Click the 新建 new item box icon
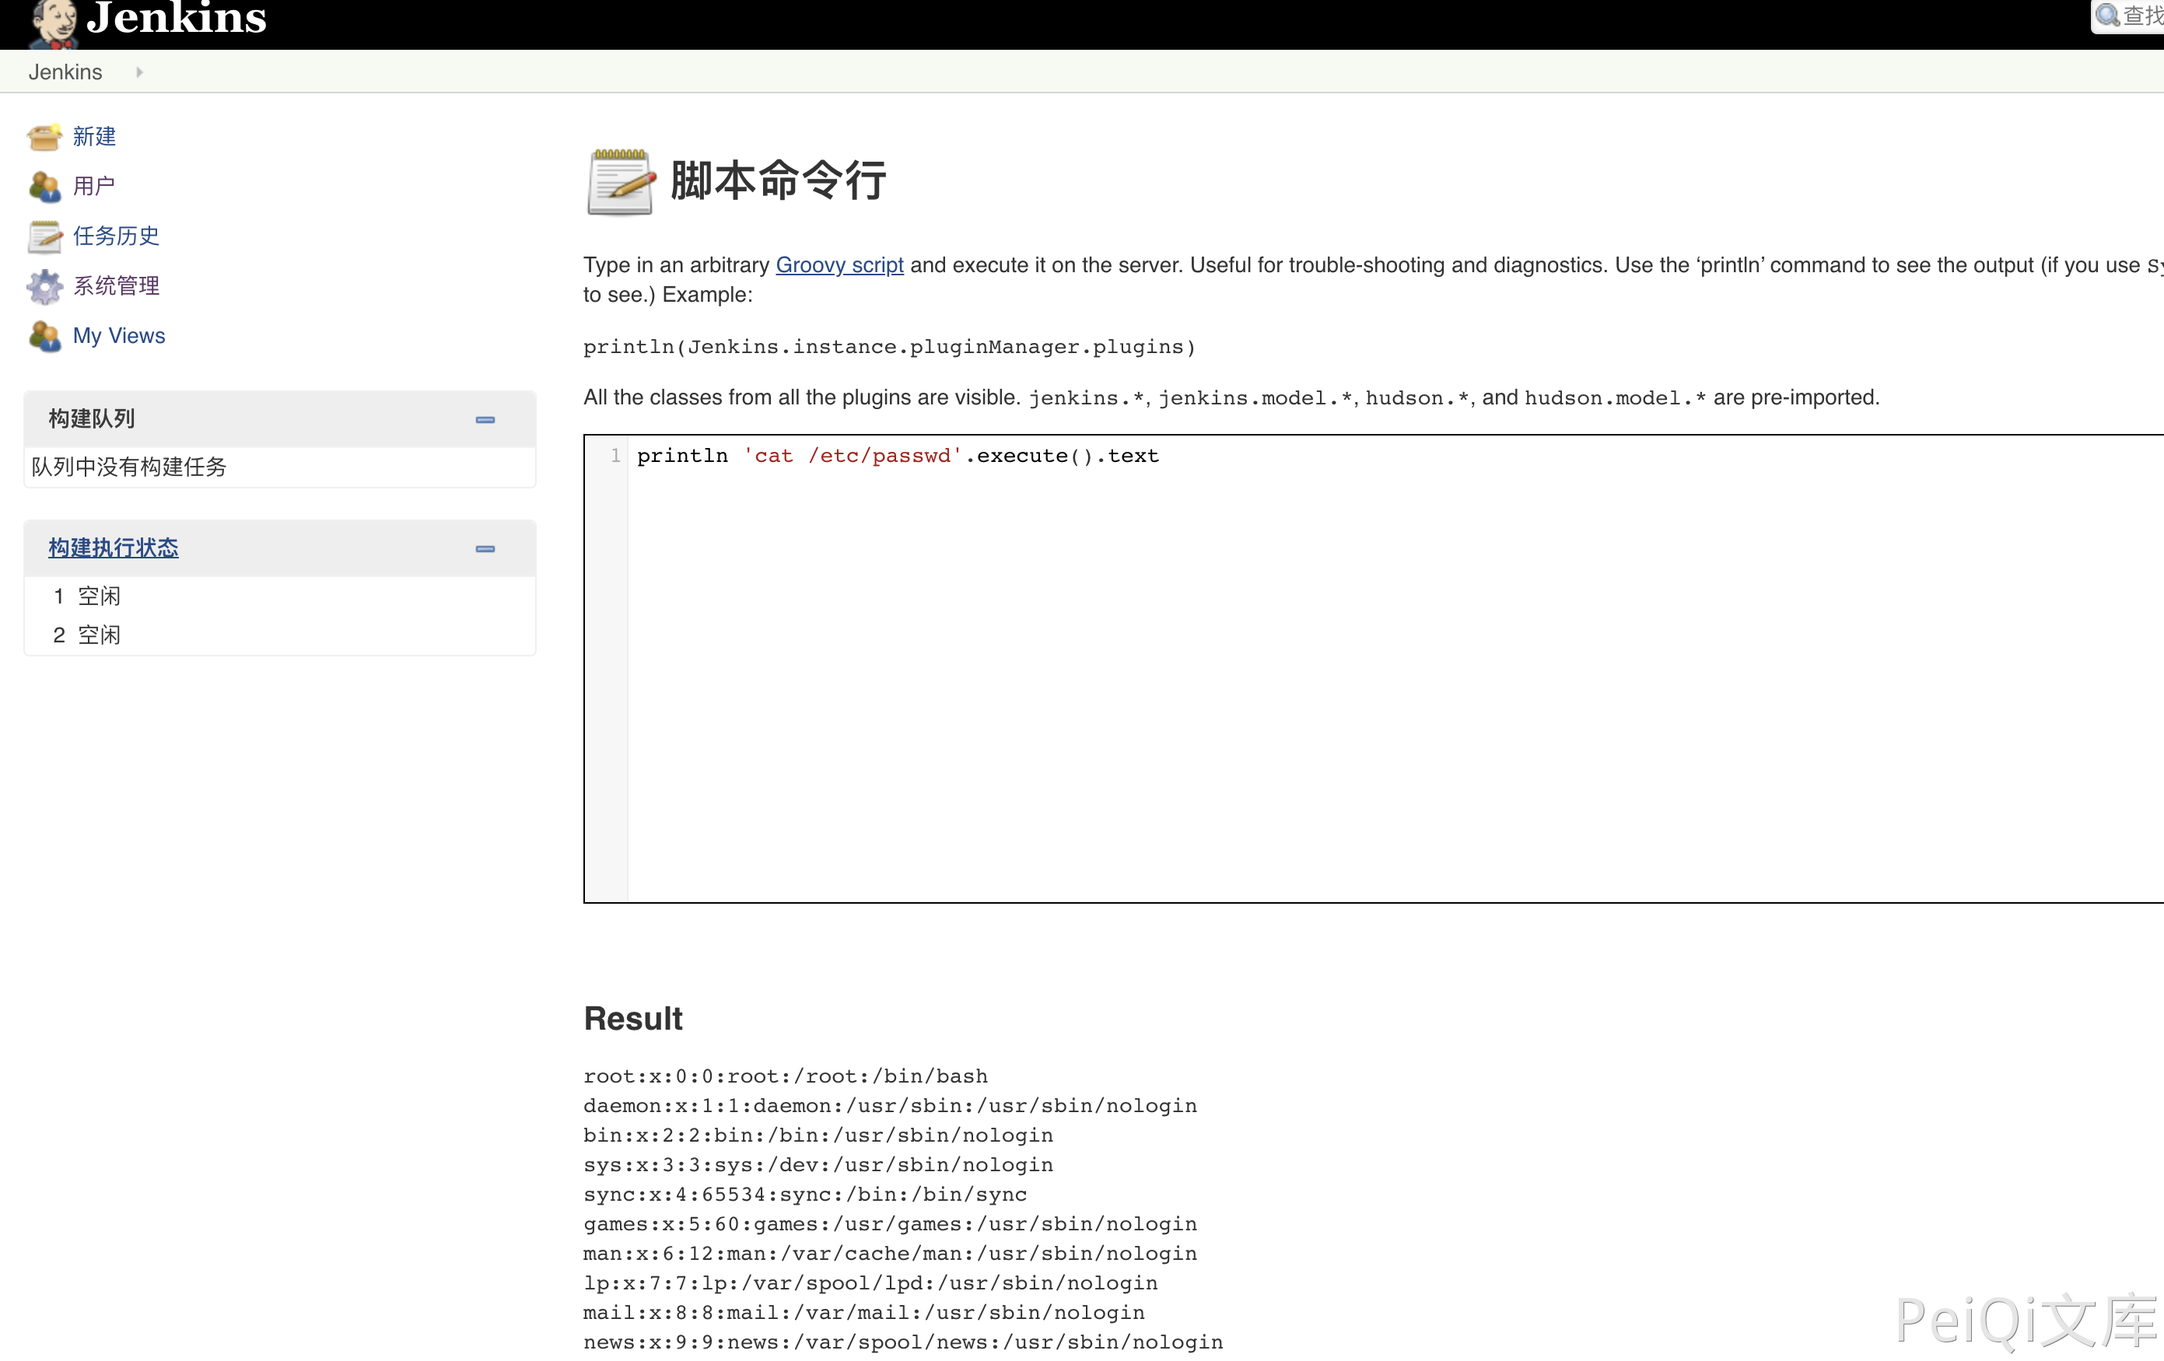2164x1361 pixels. [44, 137]
